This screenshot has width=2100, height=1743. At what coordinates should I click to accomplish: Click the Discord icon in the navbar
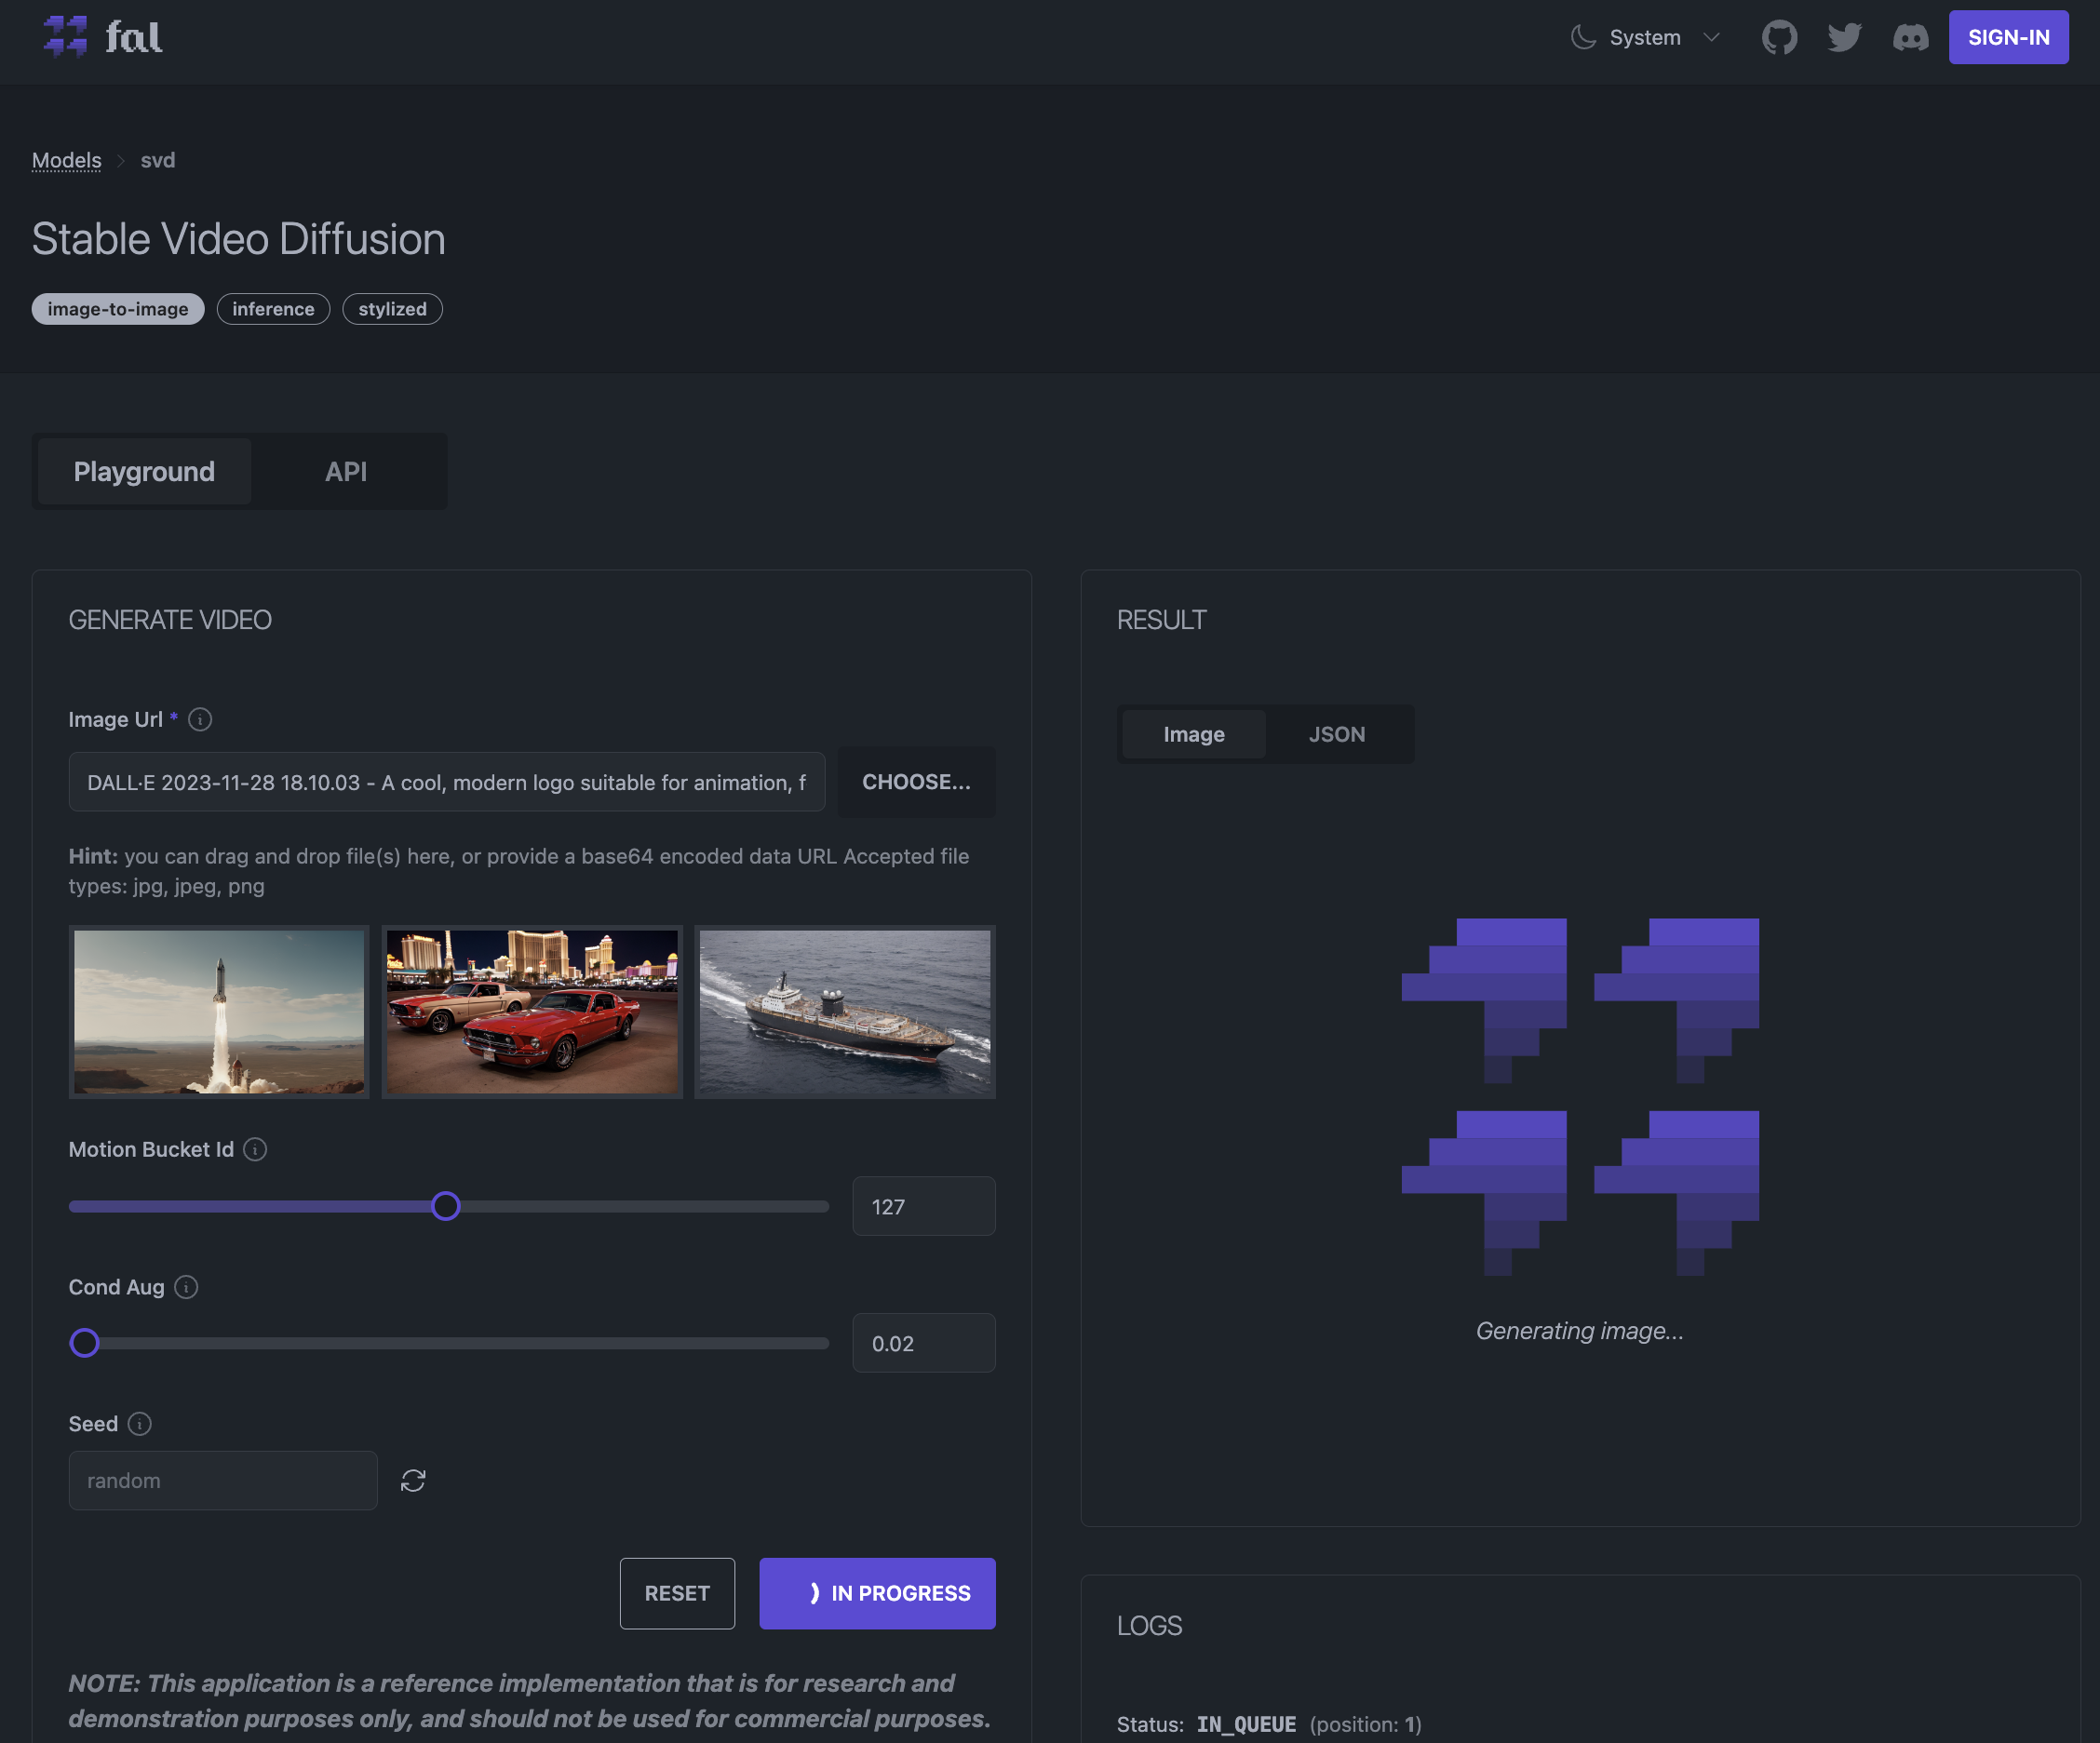(1908, 38)
